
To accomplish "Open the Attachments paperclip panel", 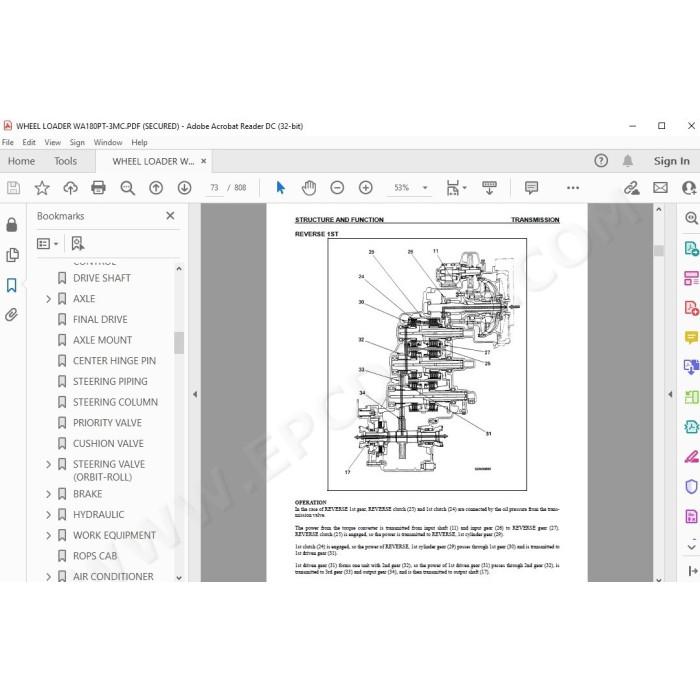I will click(12, 315).
